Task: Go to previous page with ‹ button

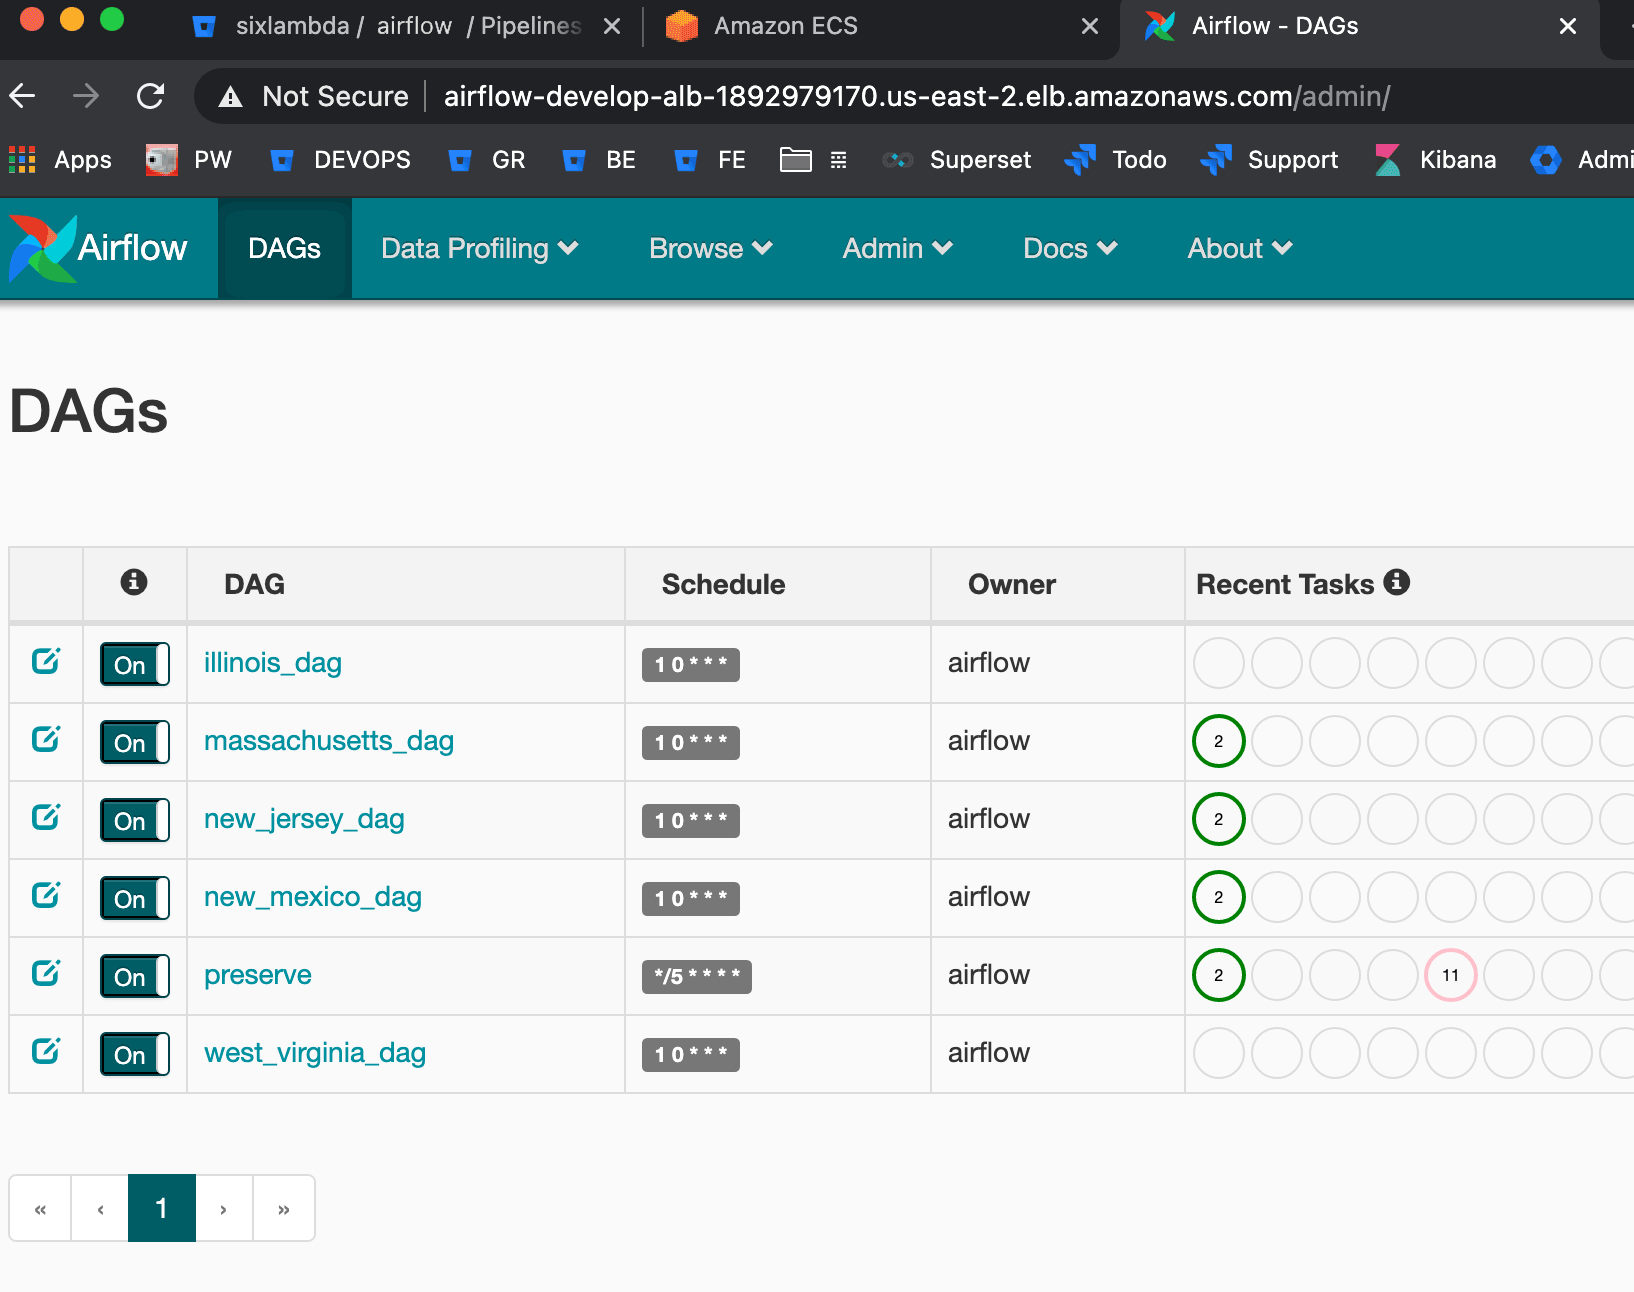Action: [x=100, y=1209]
